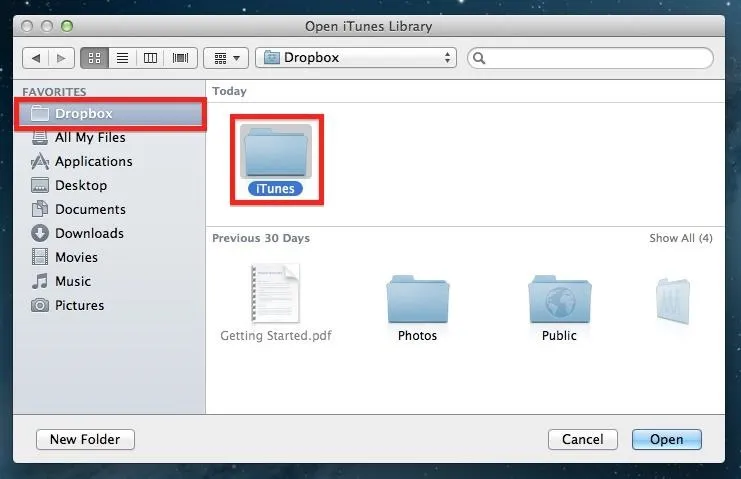
Task: Select the iTunes folder icon
Action: click(x=276, y=151)
